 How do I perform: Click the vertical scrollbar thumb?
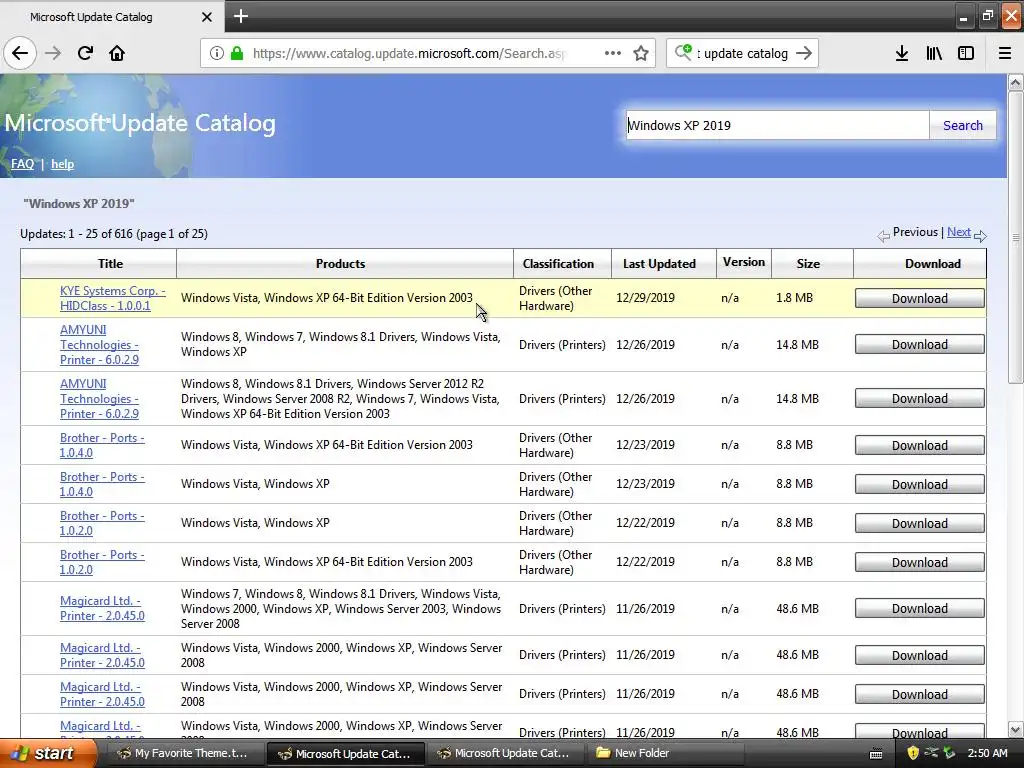click(x=1016, y=237)
